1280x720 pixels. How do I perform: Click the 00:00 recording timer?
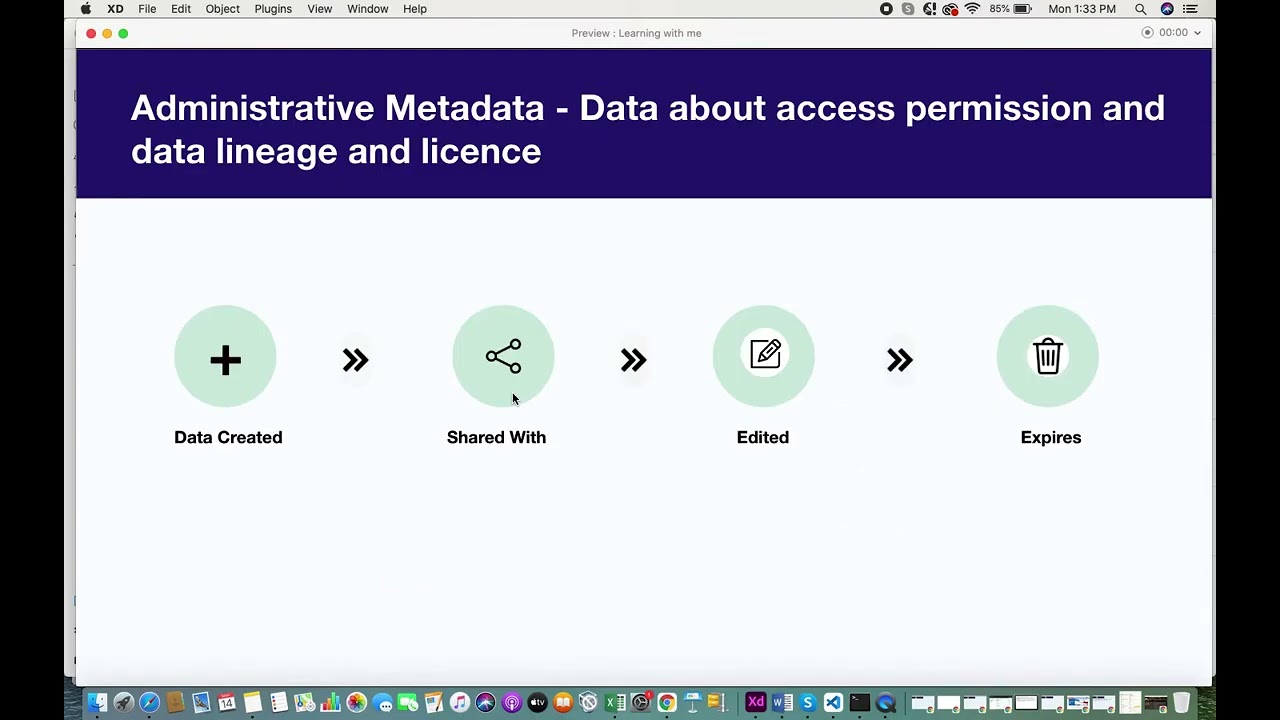pos(1173,33)
